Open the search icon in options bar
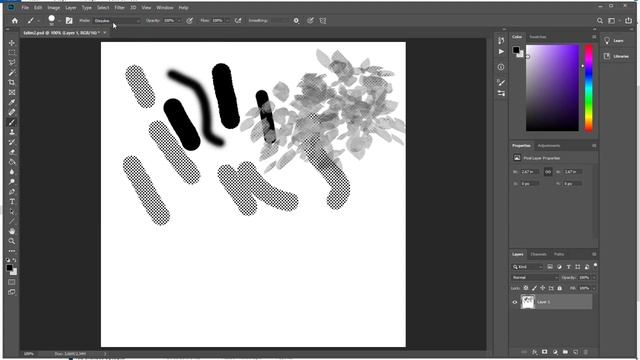 point(600,20)
